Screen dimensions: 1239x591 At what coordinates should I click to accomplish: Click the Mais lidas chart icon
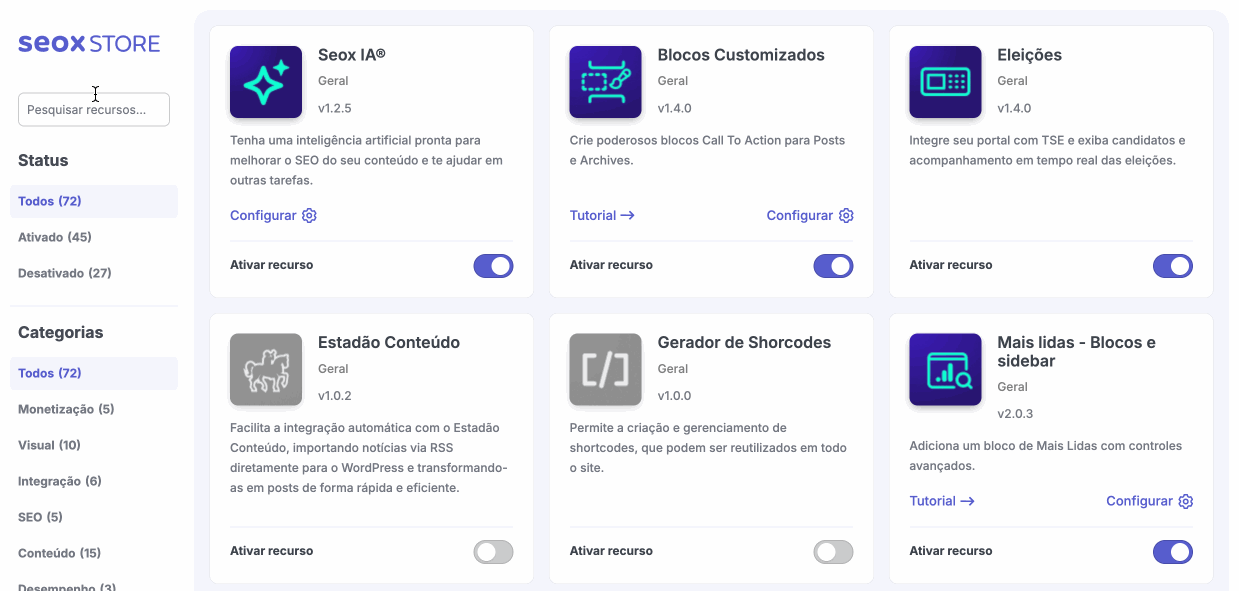945,369
